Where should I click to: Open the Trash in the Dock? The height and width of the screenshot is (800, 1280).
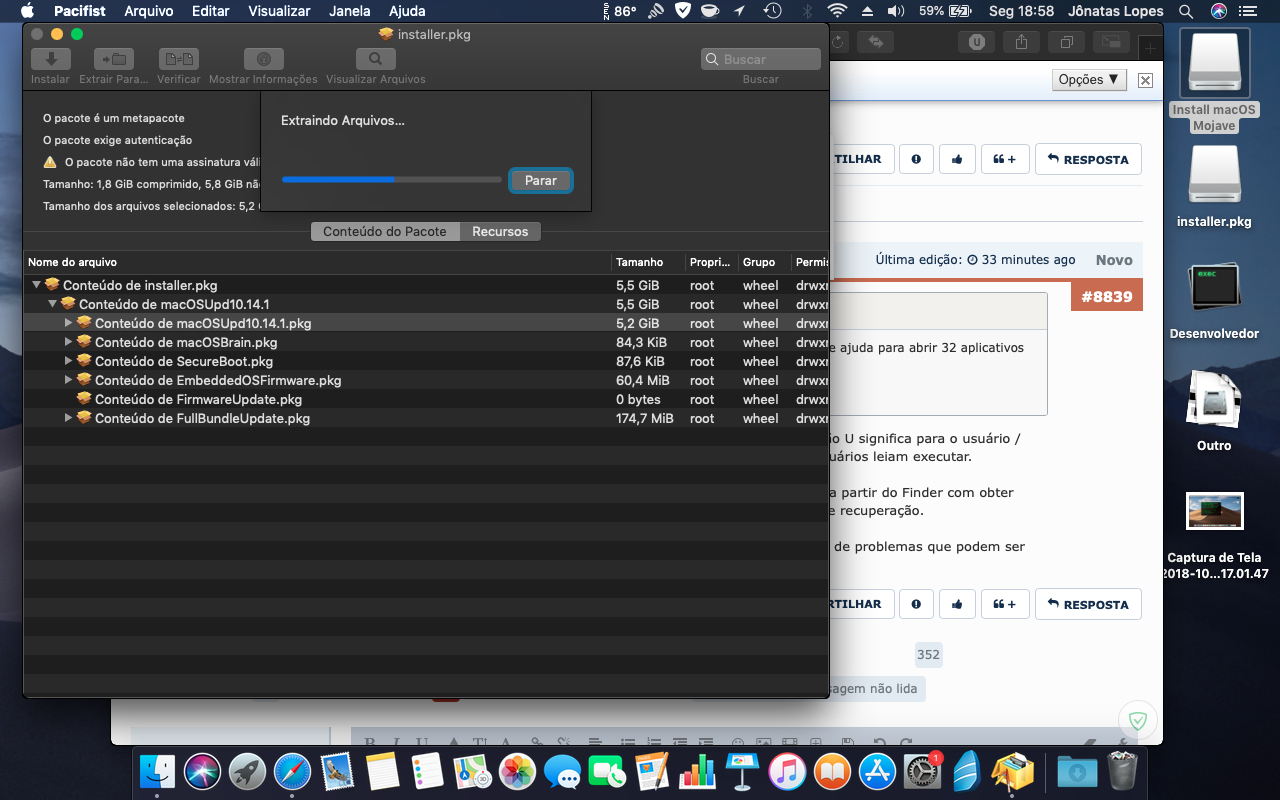click(x=1123, y=771)
